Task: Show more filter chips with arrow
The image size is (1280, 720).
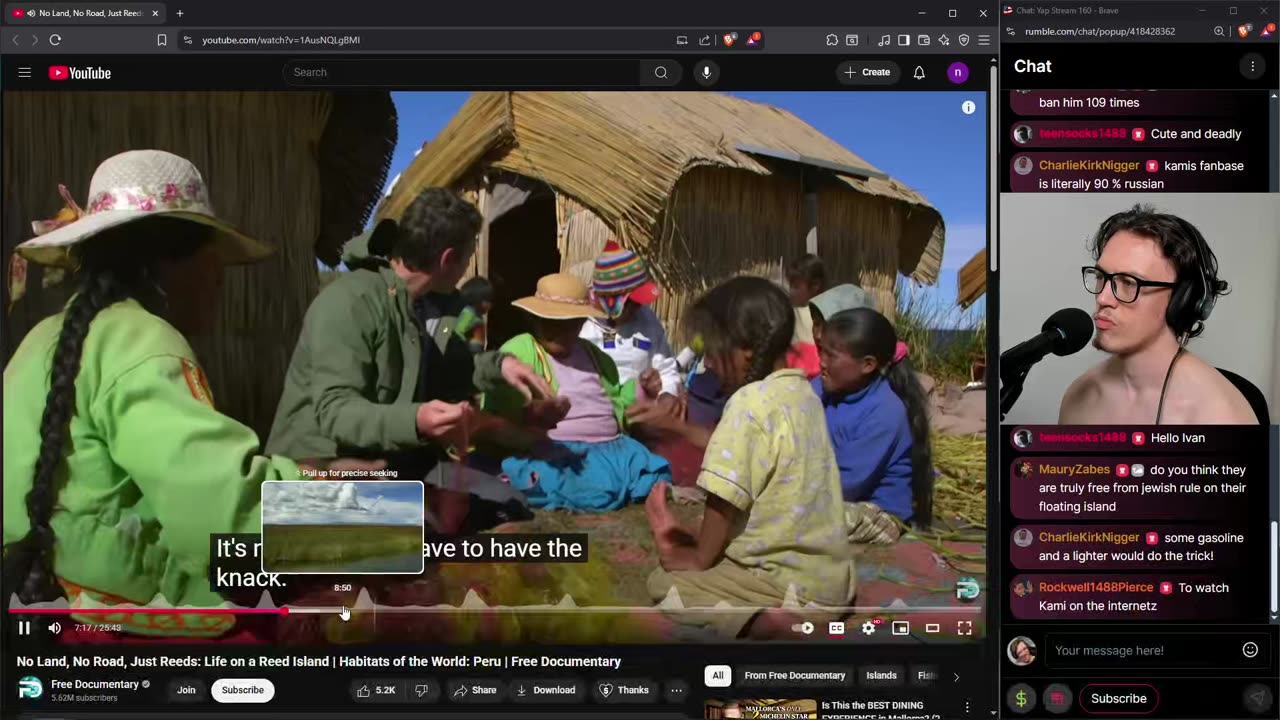Action: click(x=956, y=677)
